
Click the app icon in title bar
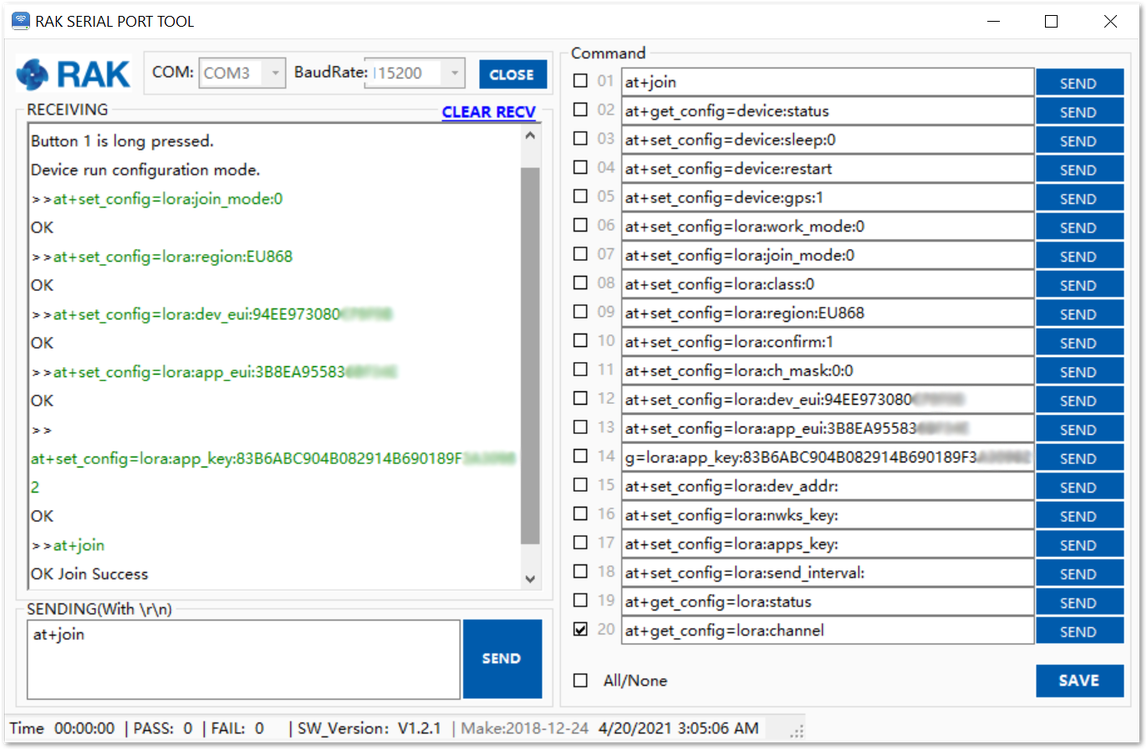coord(21,21)
